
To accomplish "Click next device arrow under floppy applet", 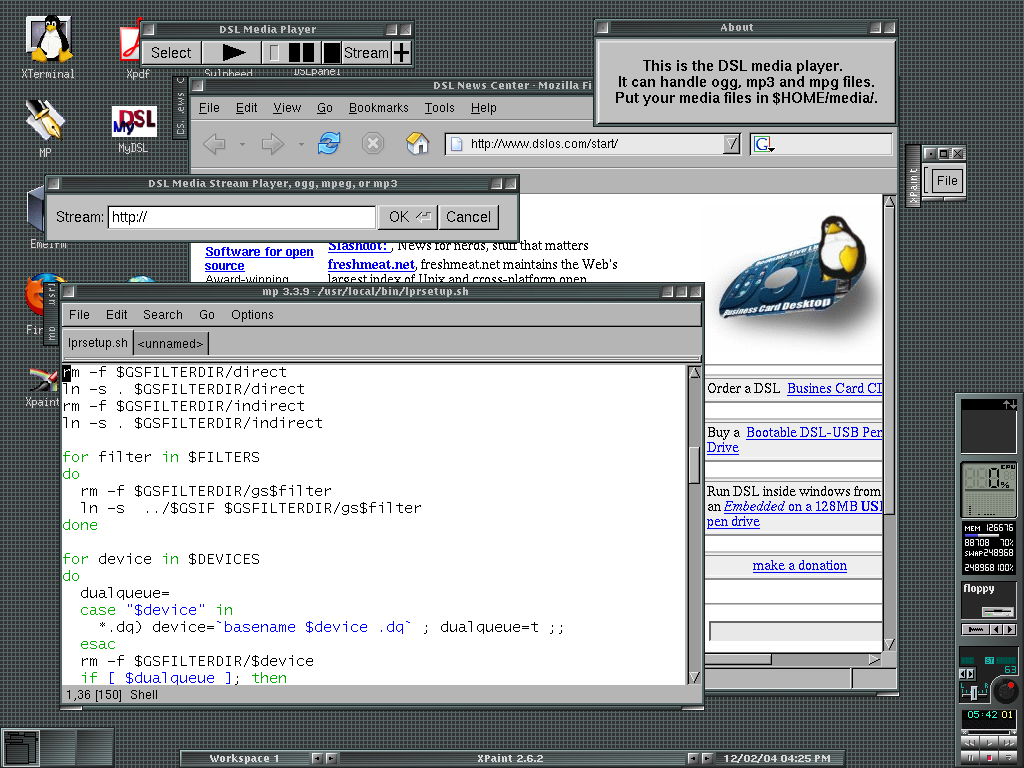I will point(1010,630).
